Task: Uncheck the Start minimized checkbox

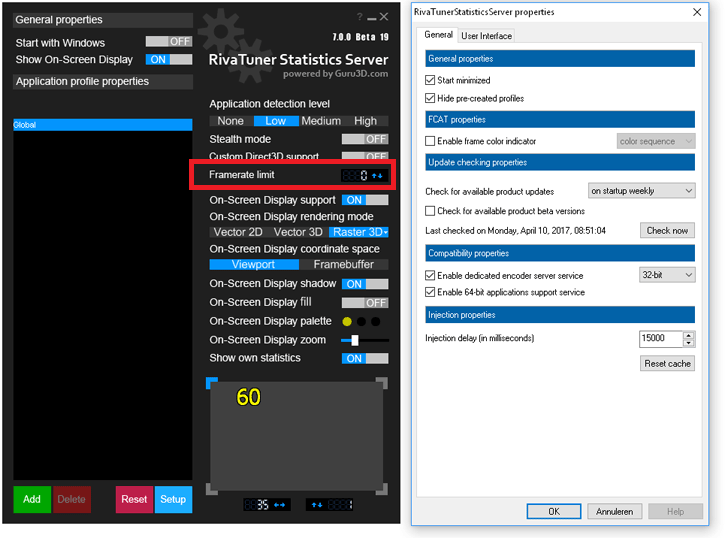Action: (x=430, y=80)
